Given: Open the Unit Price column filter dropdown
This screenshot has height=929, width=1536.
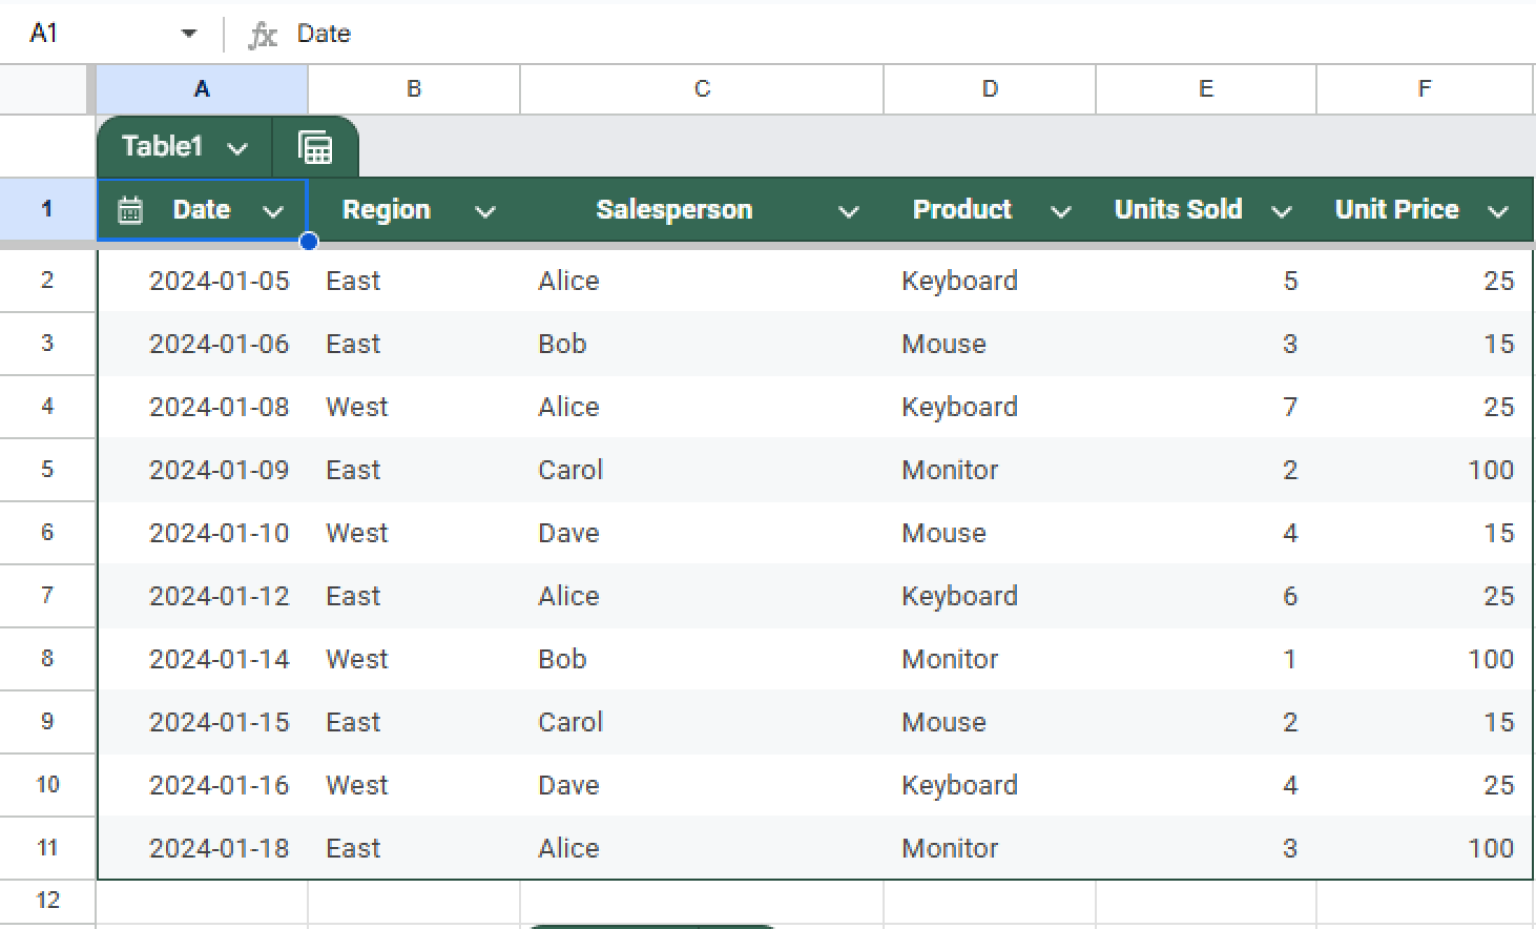Looking at the screenshot, I should point(1499,211).
